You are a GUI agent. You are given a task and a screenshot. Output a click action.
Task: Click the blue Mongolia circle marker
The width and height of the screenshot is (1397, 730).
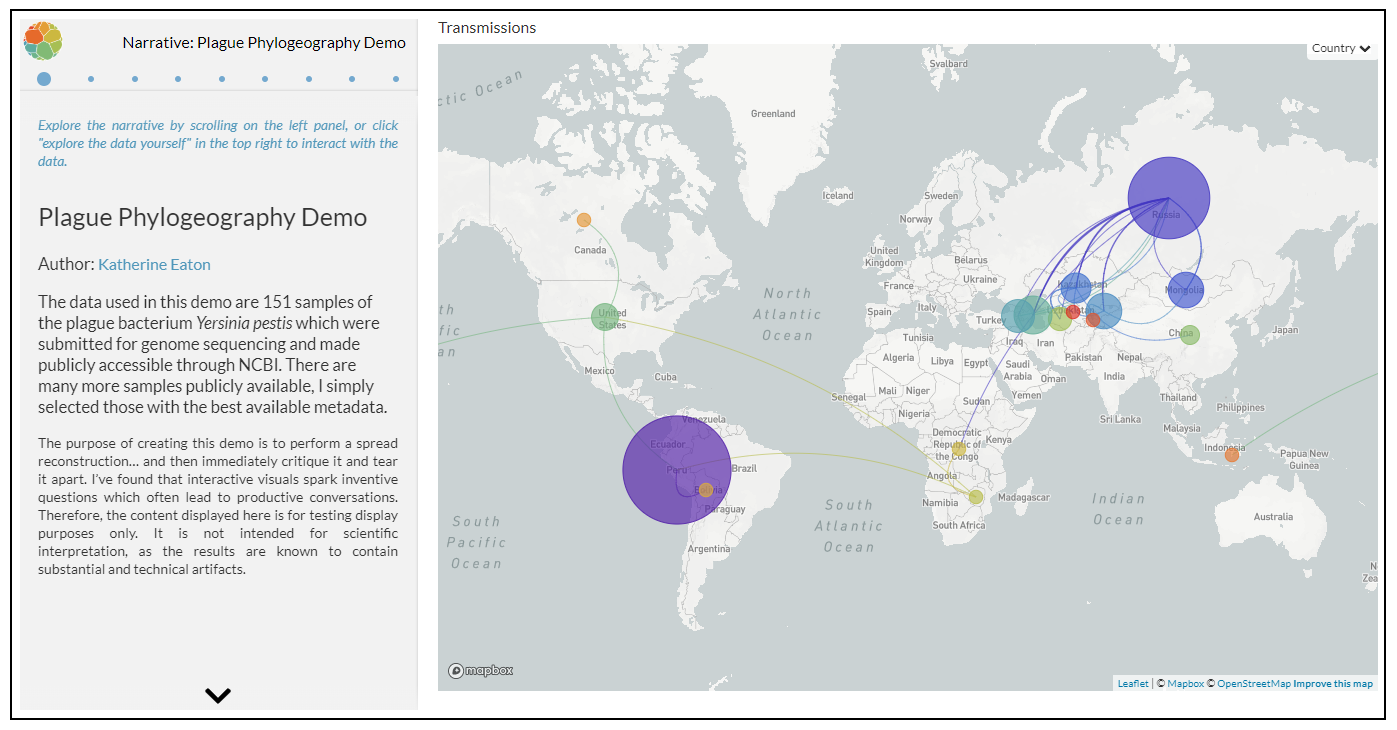tap(1185, 290)
